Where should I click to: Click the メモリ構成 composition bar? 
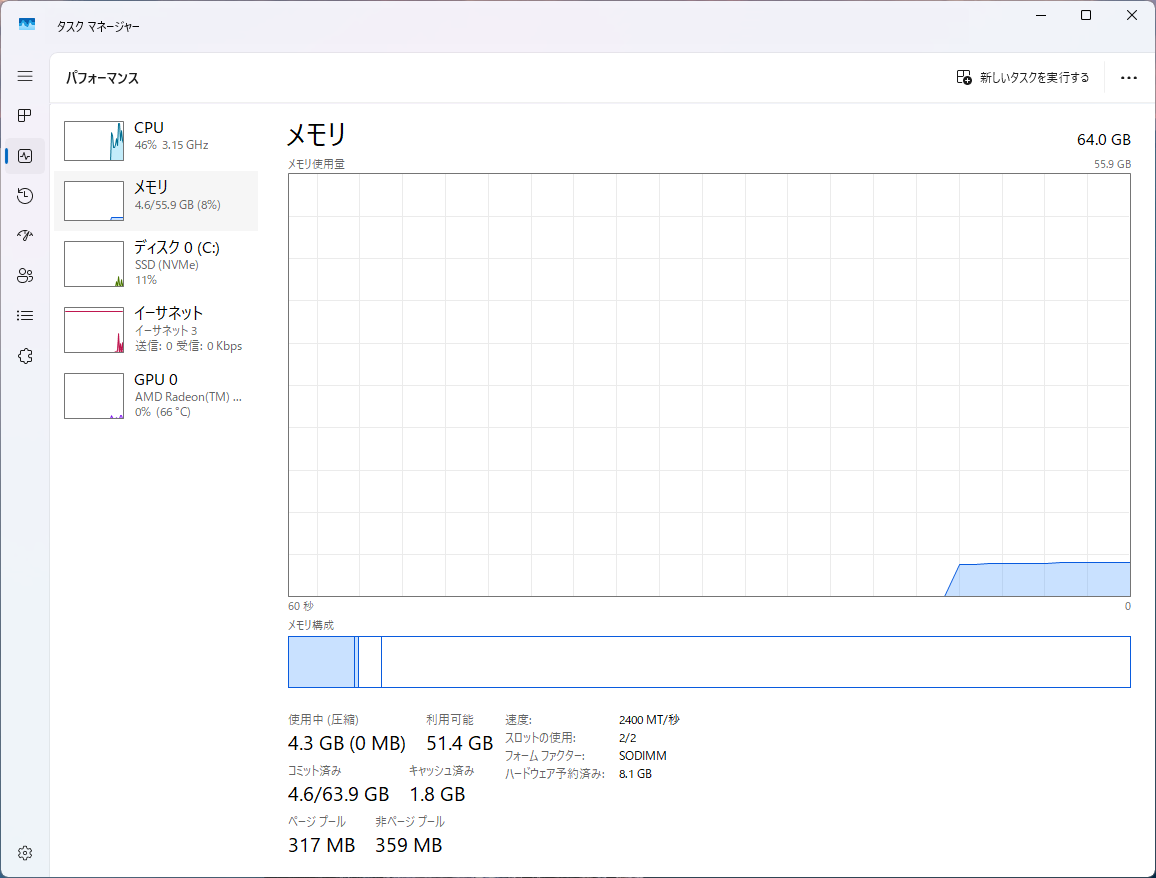[x=709, y=662]
